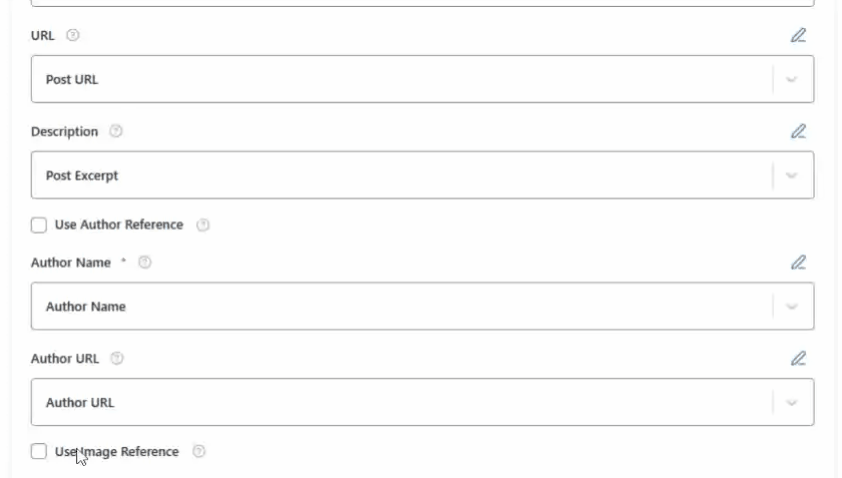Show help icon next to Description label
842x478 pixels.
[116, 131]
